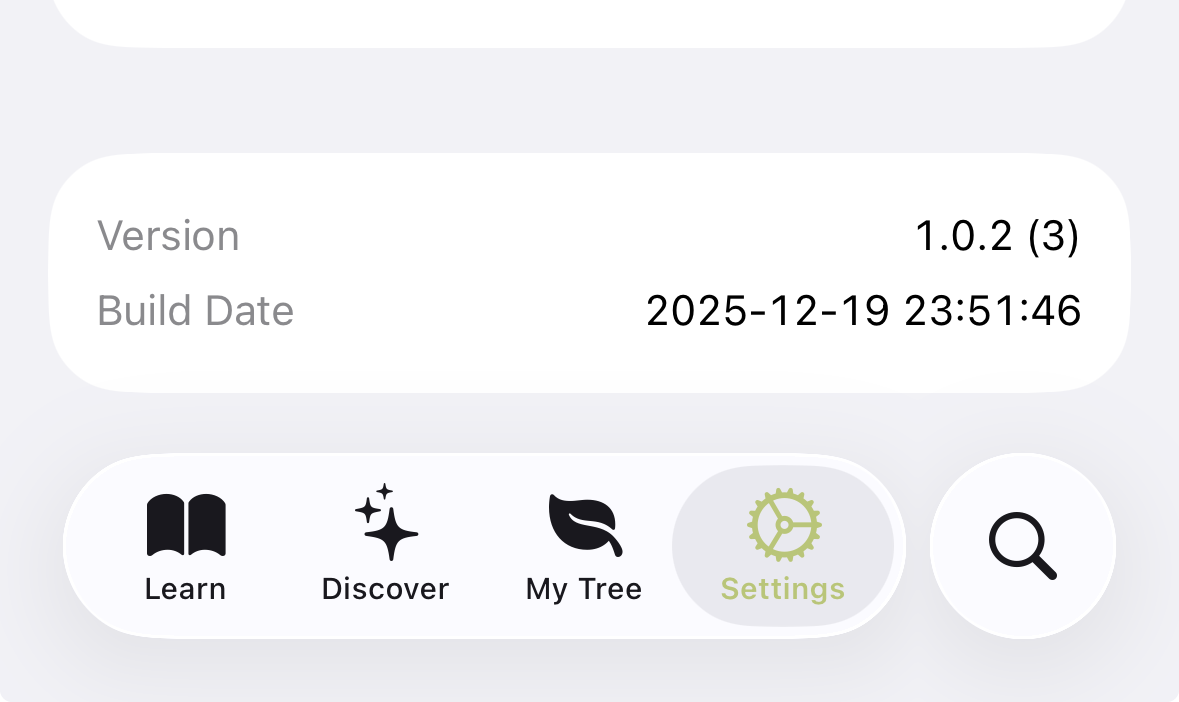1179x702 pixels.
Task: Tap the word Tree in My Tree tab
Action: tap(609, 589)
